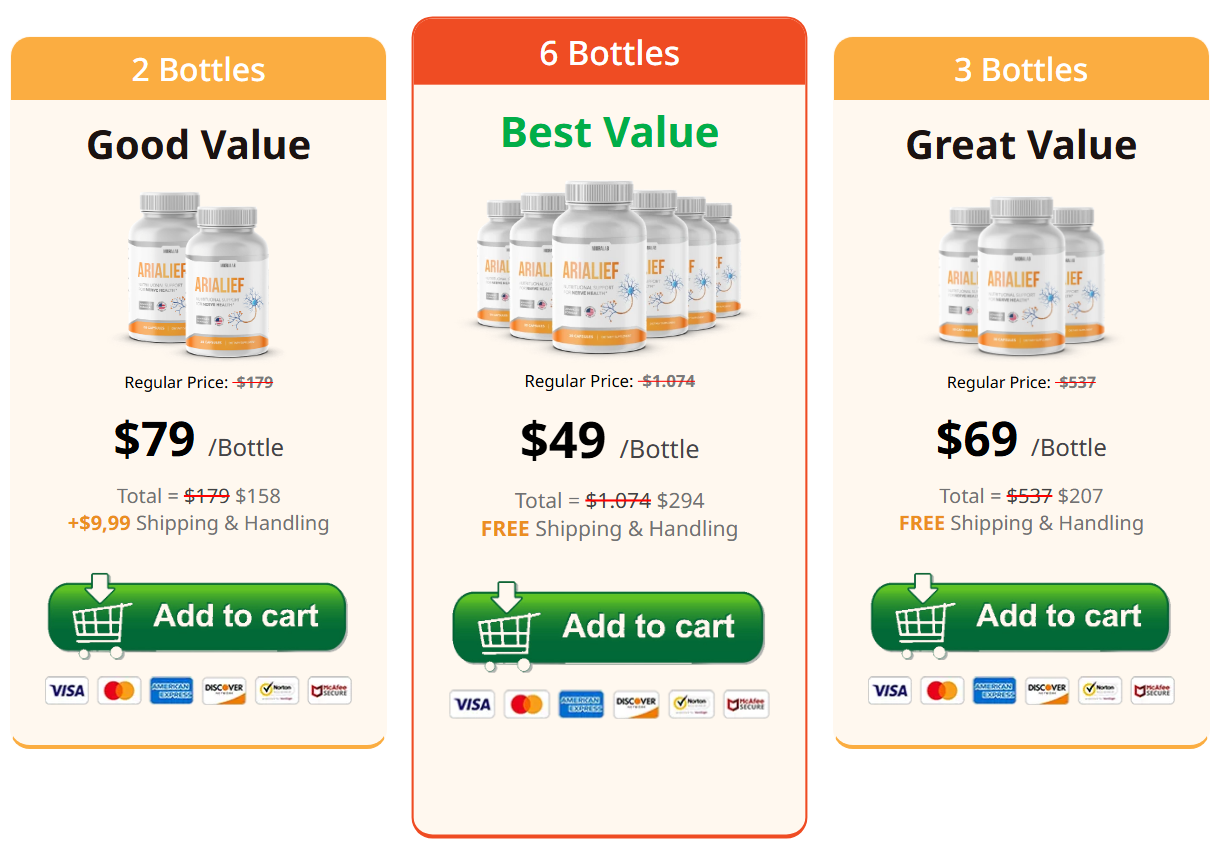Viewport: 1227px width, 848px height.
Task: Select the 2 Bottles header banner
Action: [198, 70]
